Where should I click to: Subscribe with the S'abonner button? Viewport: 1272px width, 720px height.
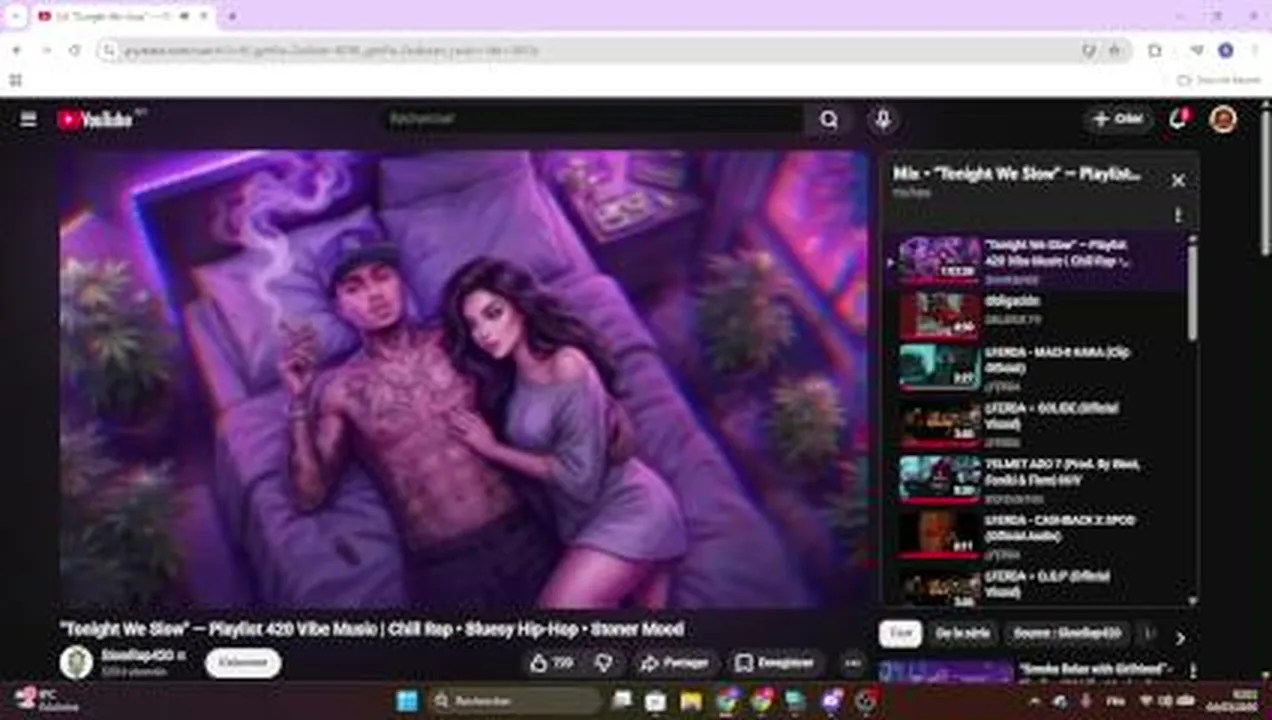(x=243, y=662)
